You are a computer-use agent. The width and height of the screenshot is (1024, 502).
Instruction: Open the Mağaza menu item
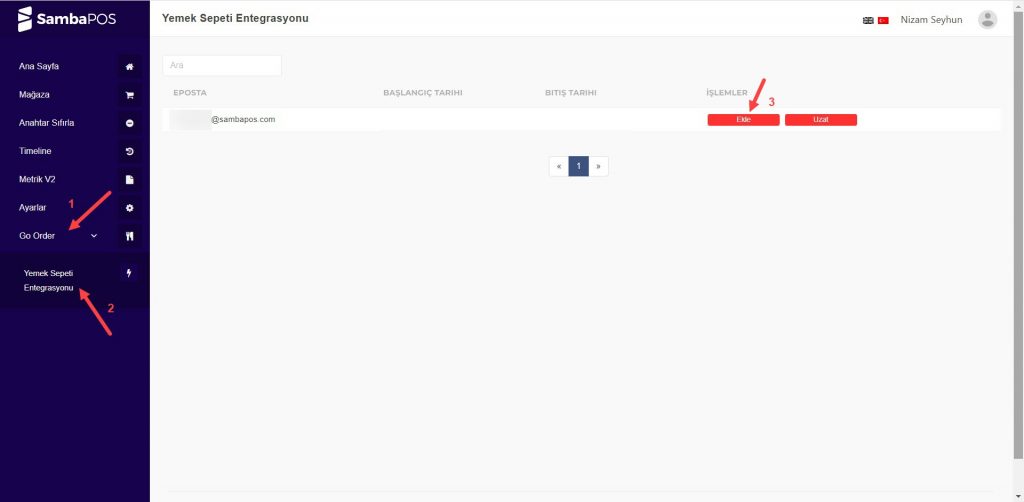click(35, 95)
